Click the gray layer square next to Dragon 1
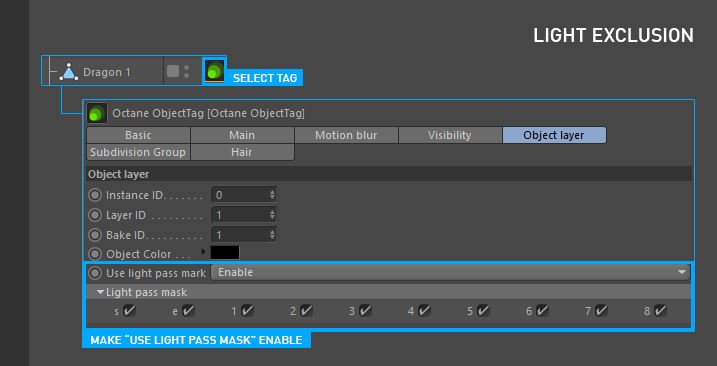This screenshot has width=717, height=366. point(173,71)
